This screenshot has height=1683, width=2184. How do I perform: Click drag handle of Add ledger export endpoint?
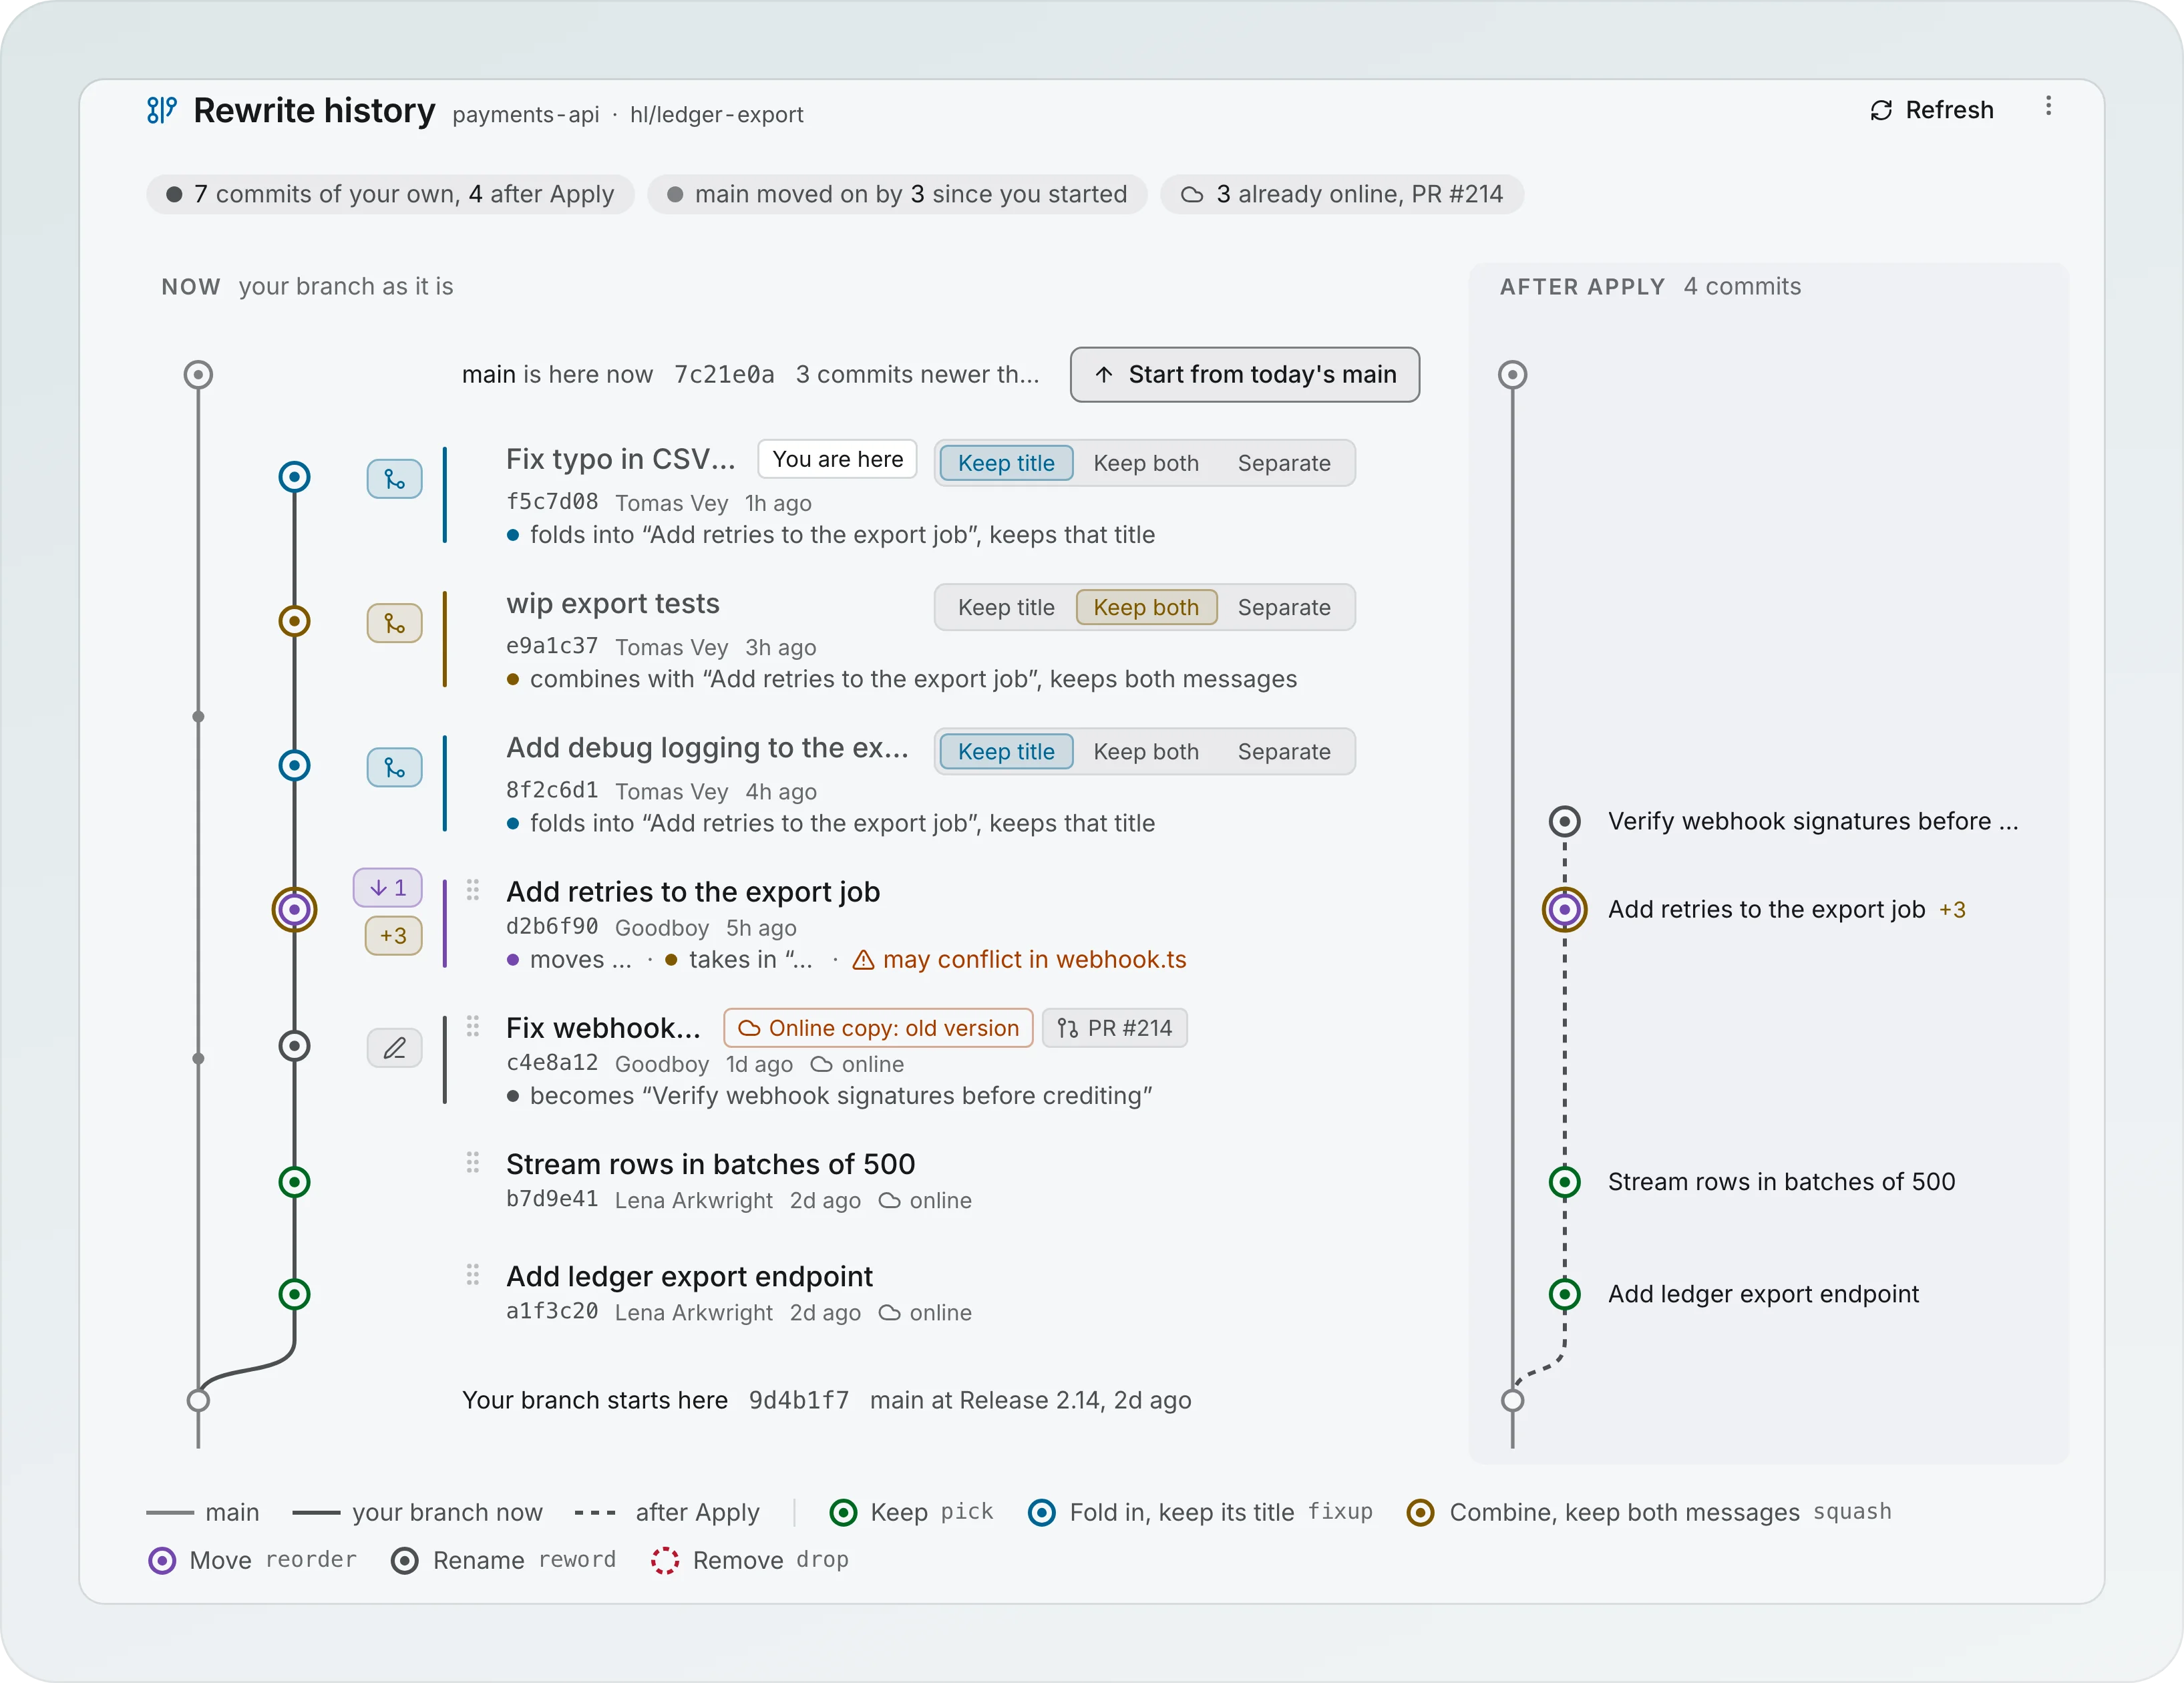[473, 1274]
